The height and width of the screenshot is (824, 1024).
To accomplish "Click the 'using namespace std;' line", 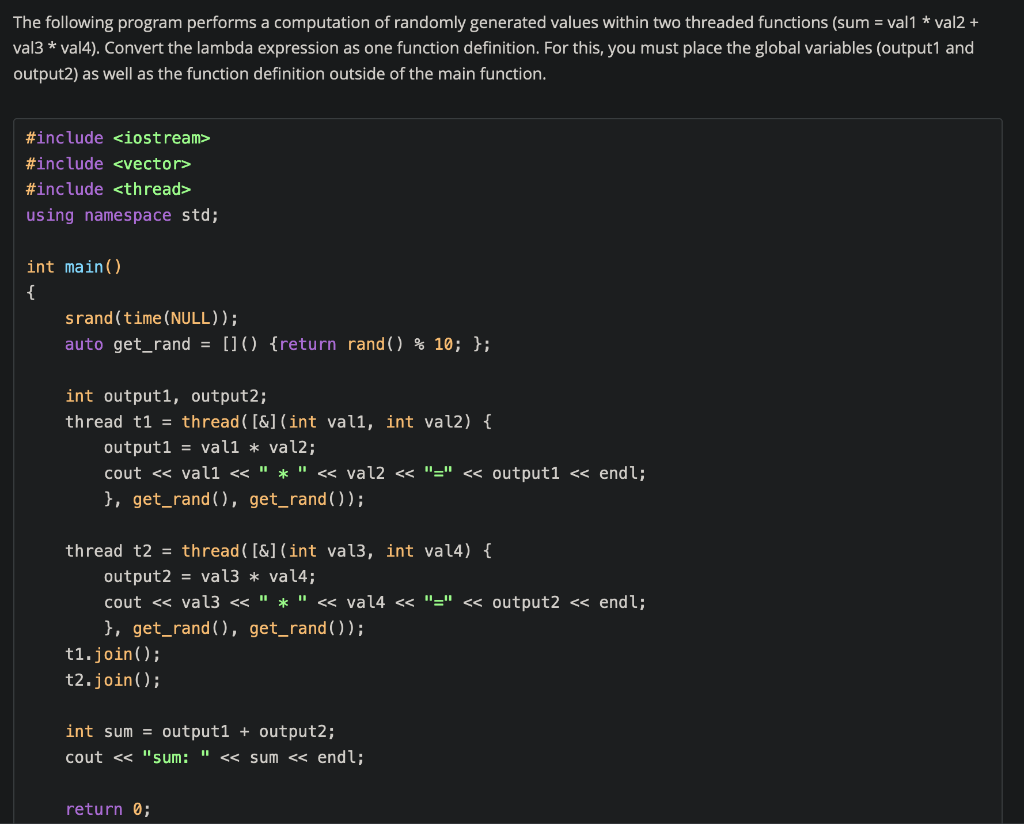I will coord(122,215).
